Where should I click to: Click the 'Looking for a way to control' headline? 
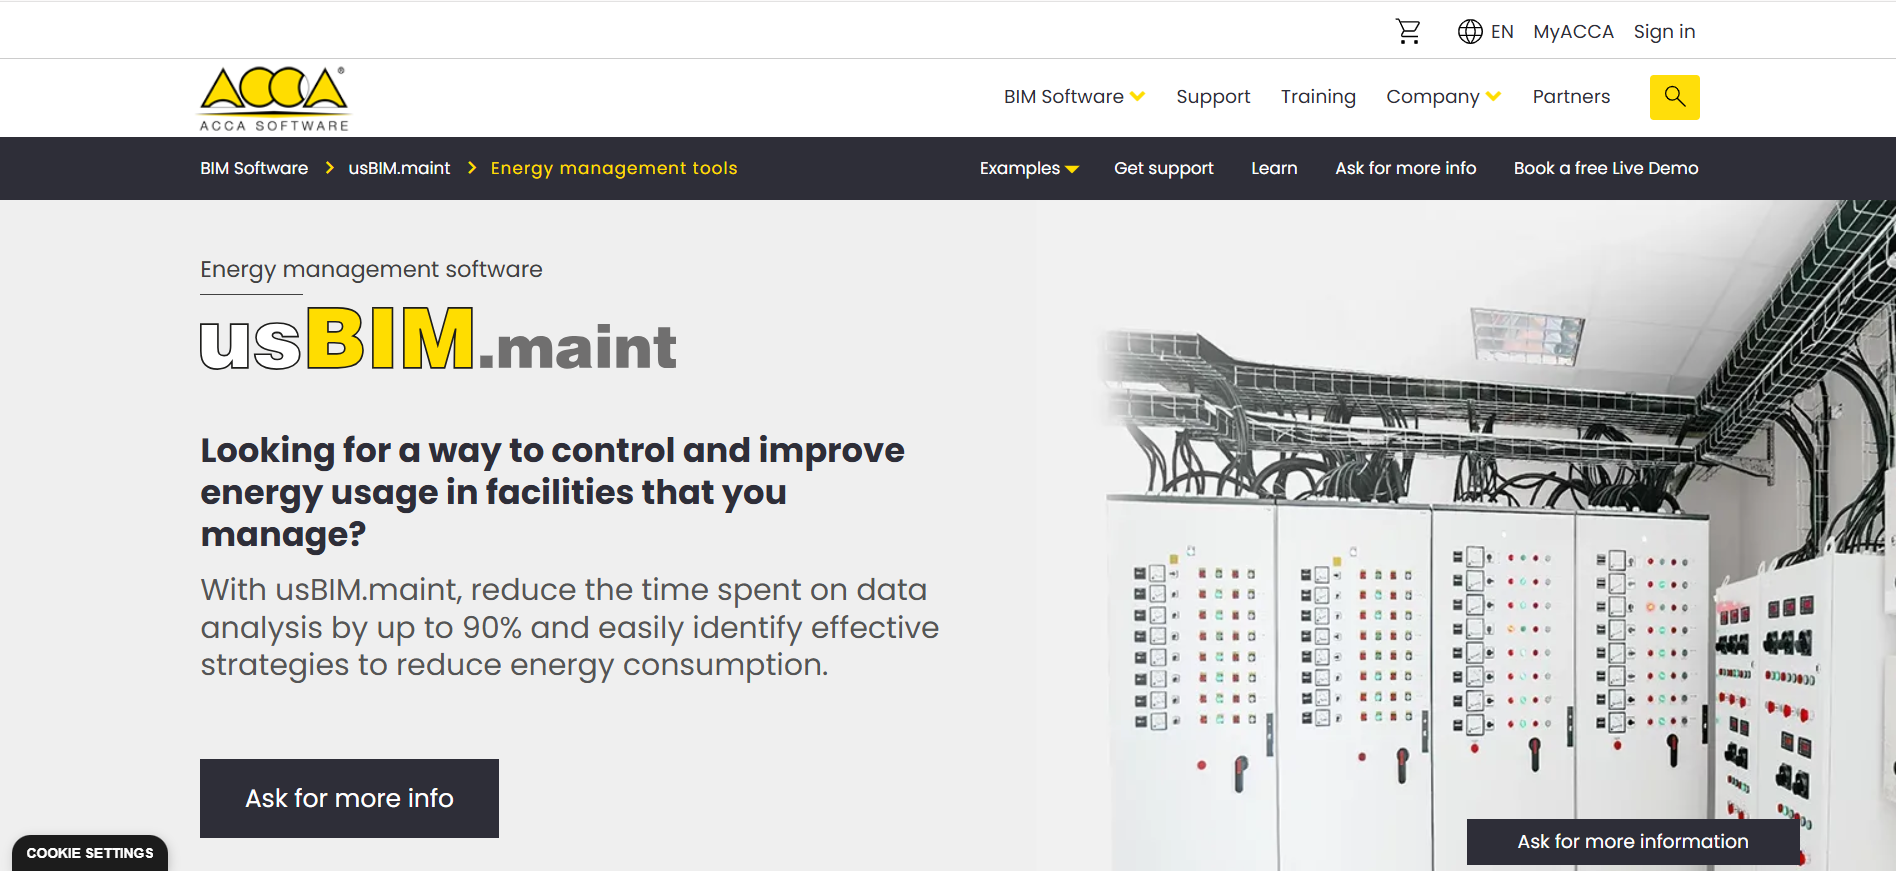(552, 492)
